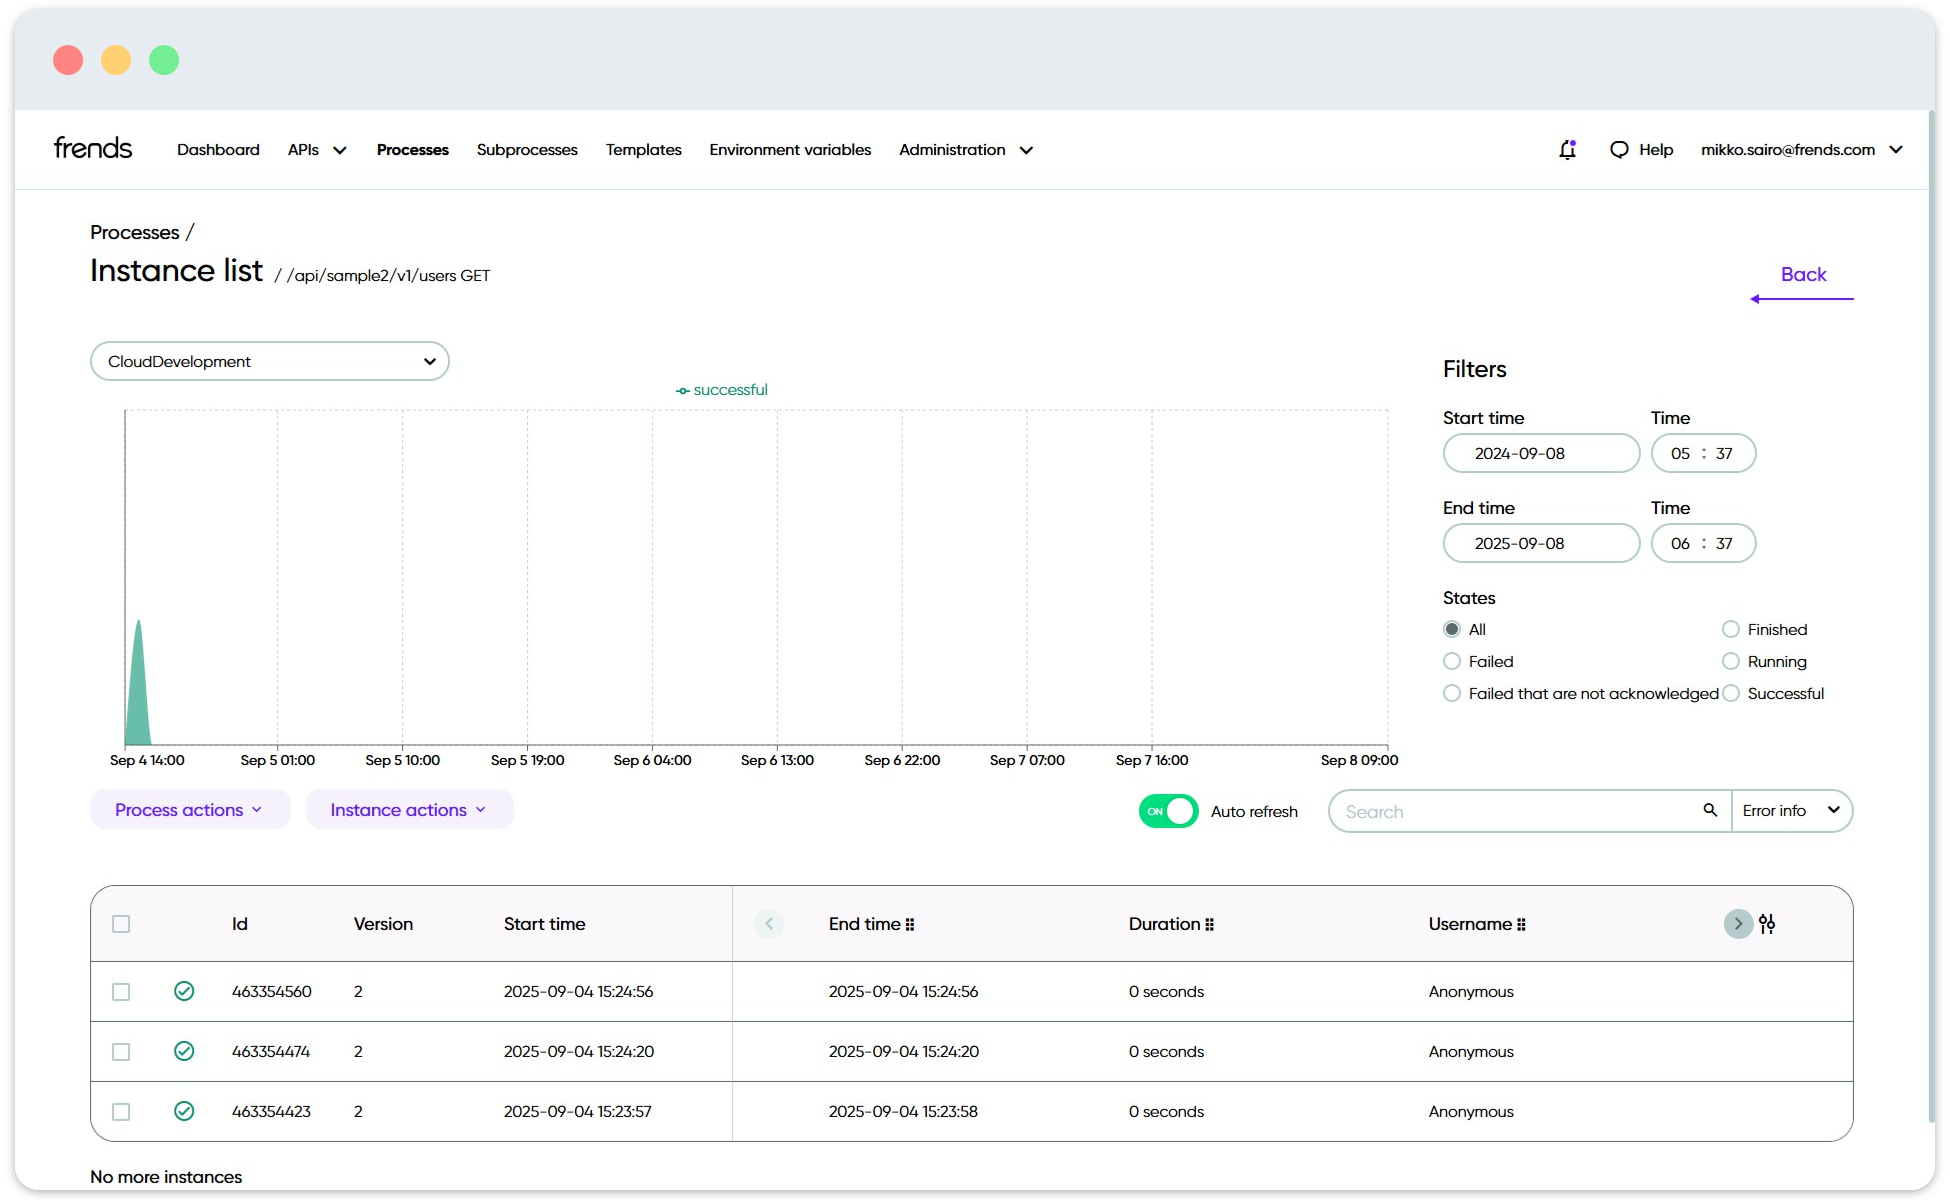Open the Subprocesses menu item

click(527, 150)
